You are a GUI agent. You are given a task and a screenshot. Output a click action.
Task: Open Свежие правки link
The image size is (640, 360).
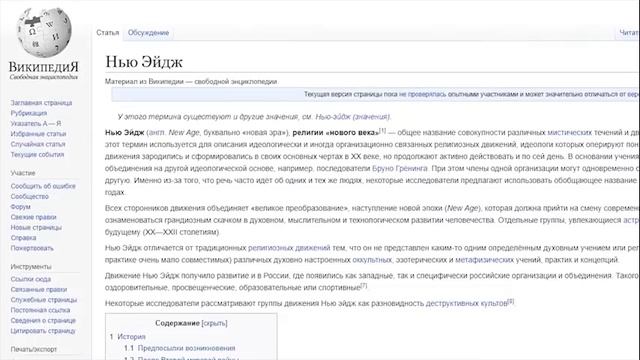(33, 217)
